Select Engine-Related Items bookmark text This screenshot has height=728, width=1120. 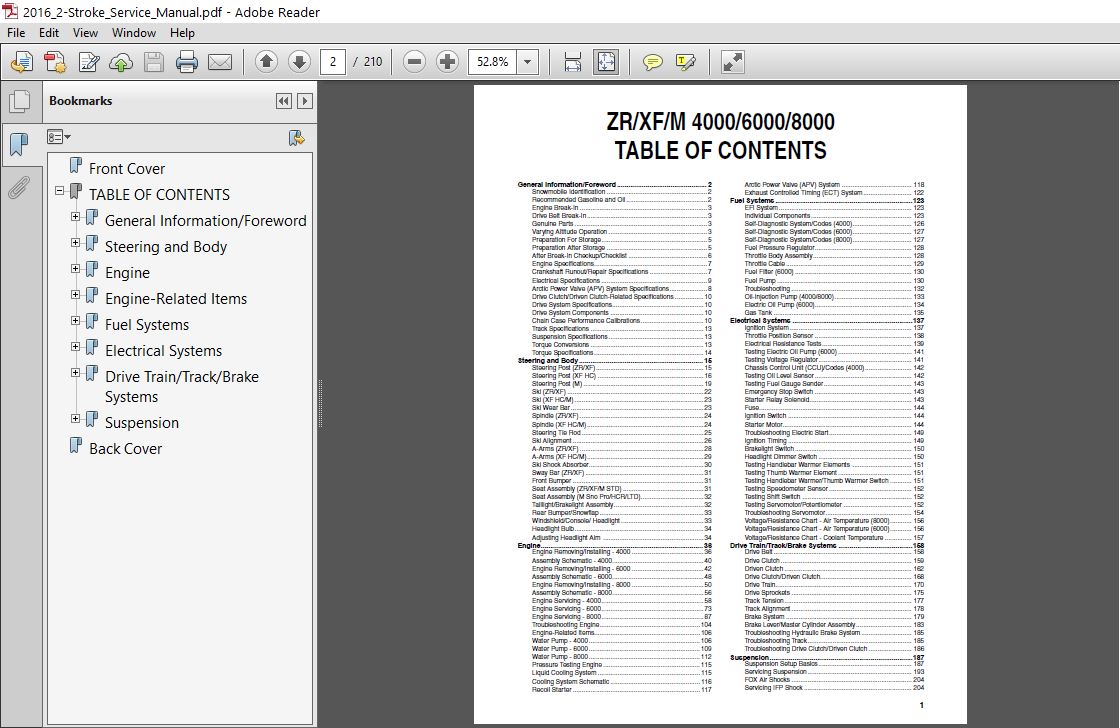point(176,299)
